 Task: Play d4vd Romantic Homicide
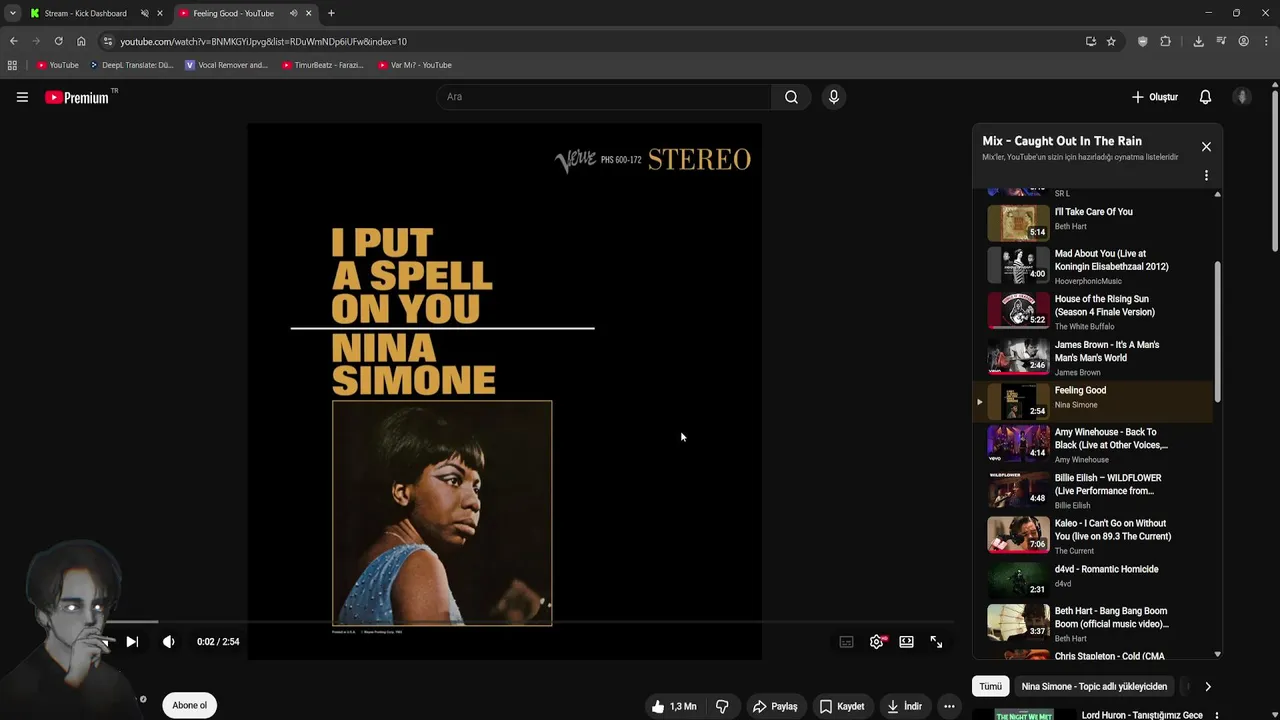pos(1093,580)
